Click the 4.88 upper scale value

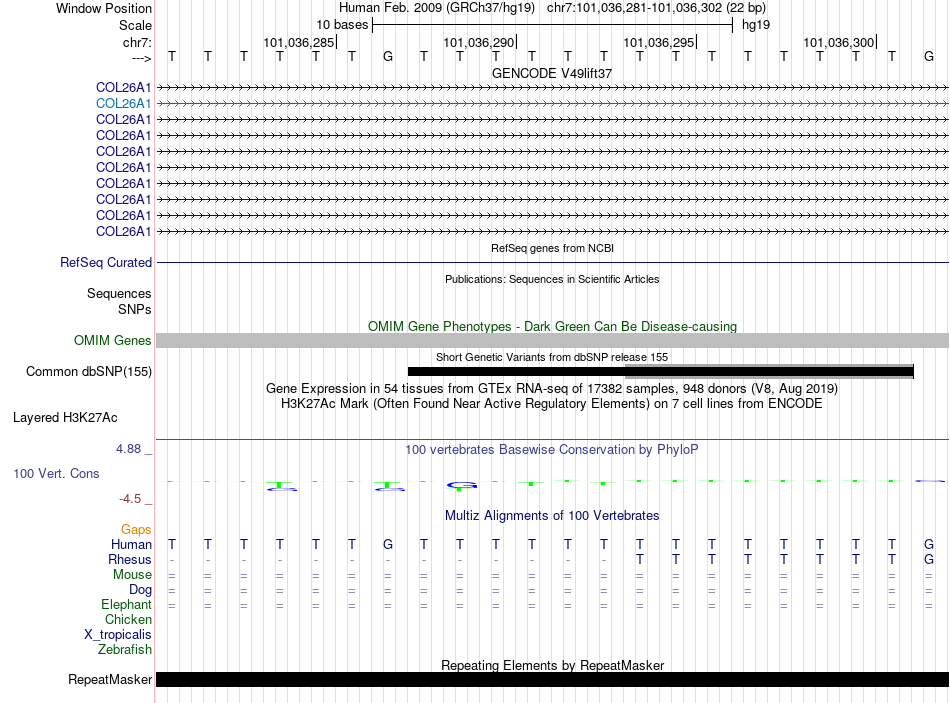[x=128, y=449]
